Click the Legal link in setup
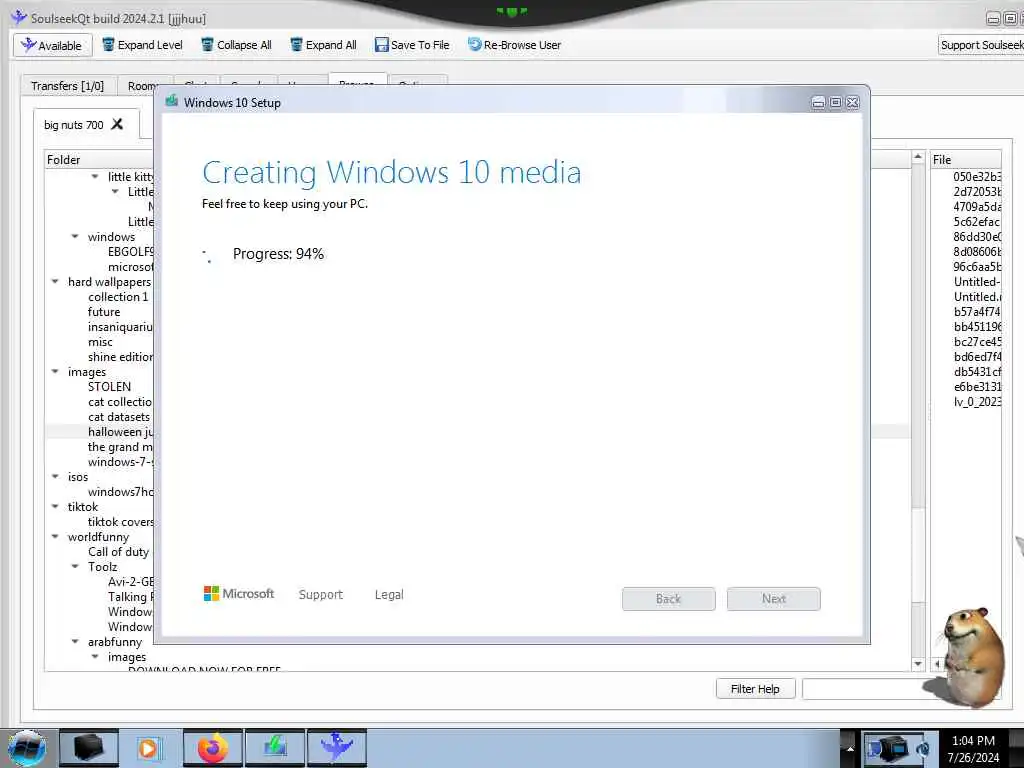This screenshot has width=1024, height=768. tap(389, 594)
